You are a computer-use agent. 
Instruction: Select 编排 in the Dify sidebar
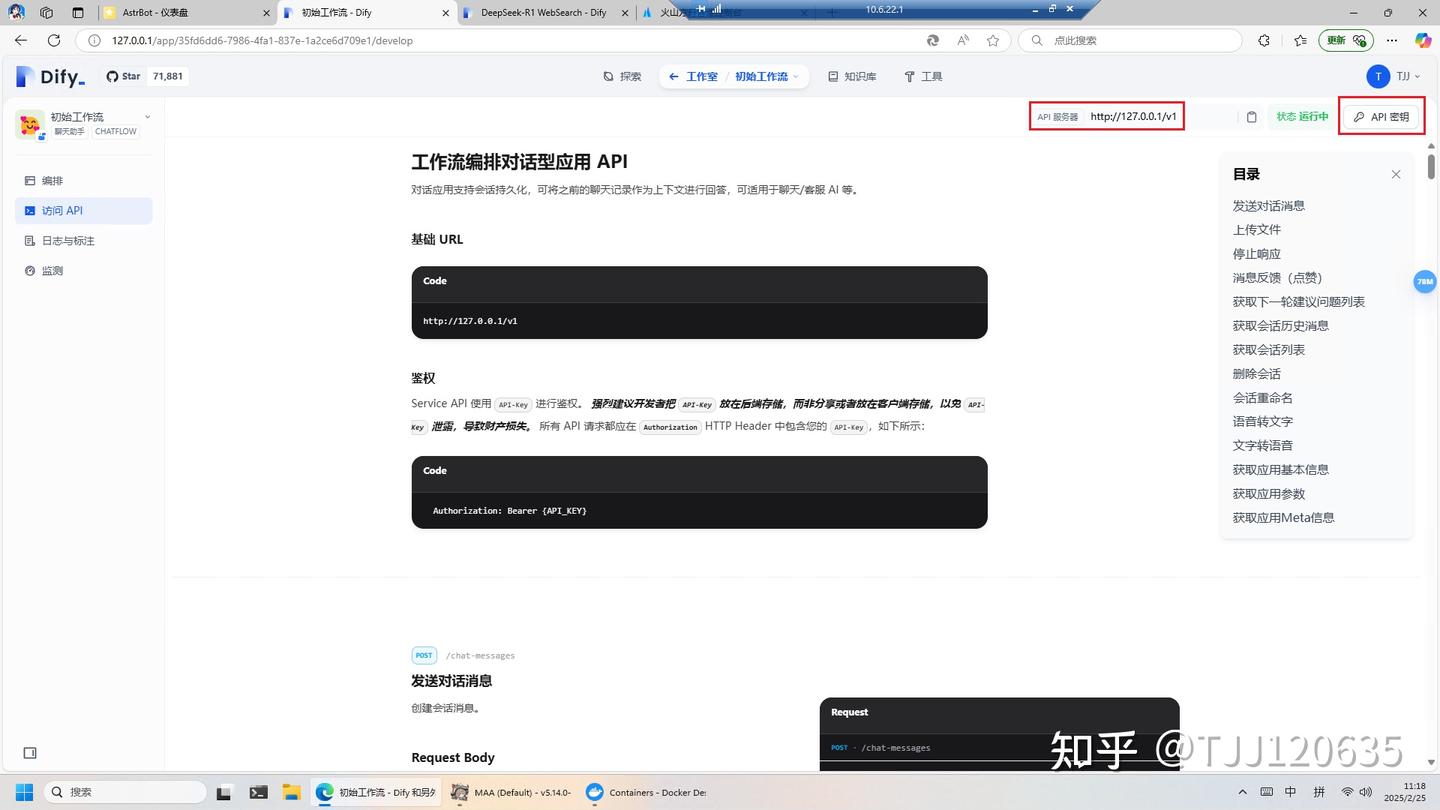52,180
